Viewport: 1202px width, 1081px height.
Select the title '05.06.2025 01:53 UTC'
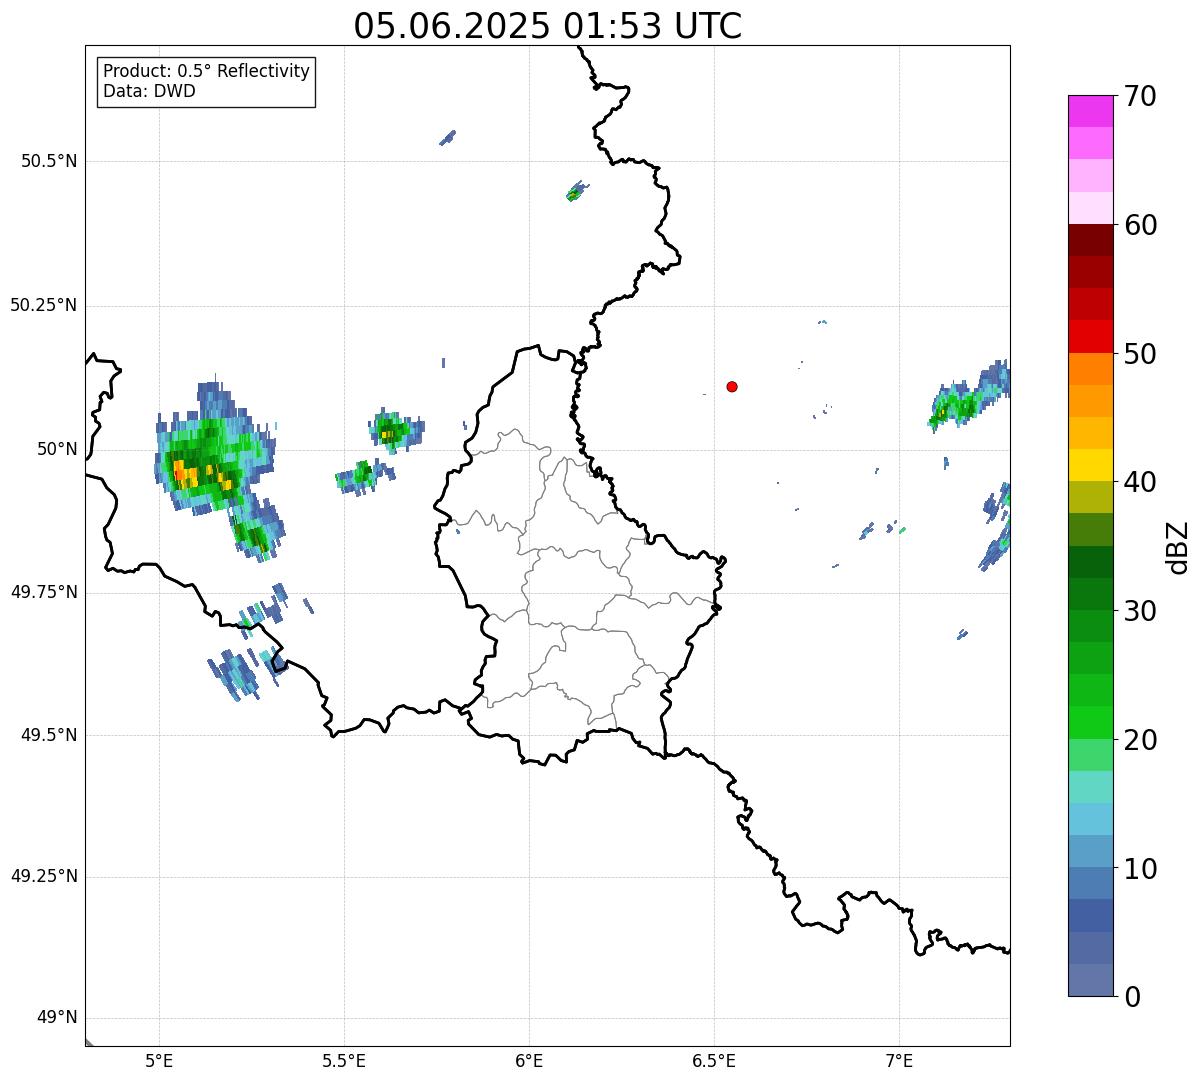548,26
